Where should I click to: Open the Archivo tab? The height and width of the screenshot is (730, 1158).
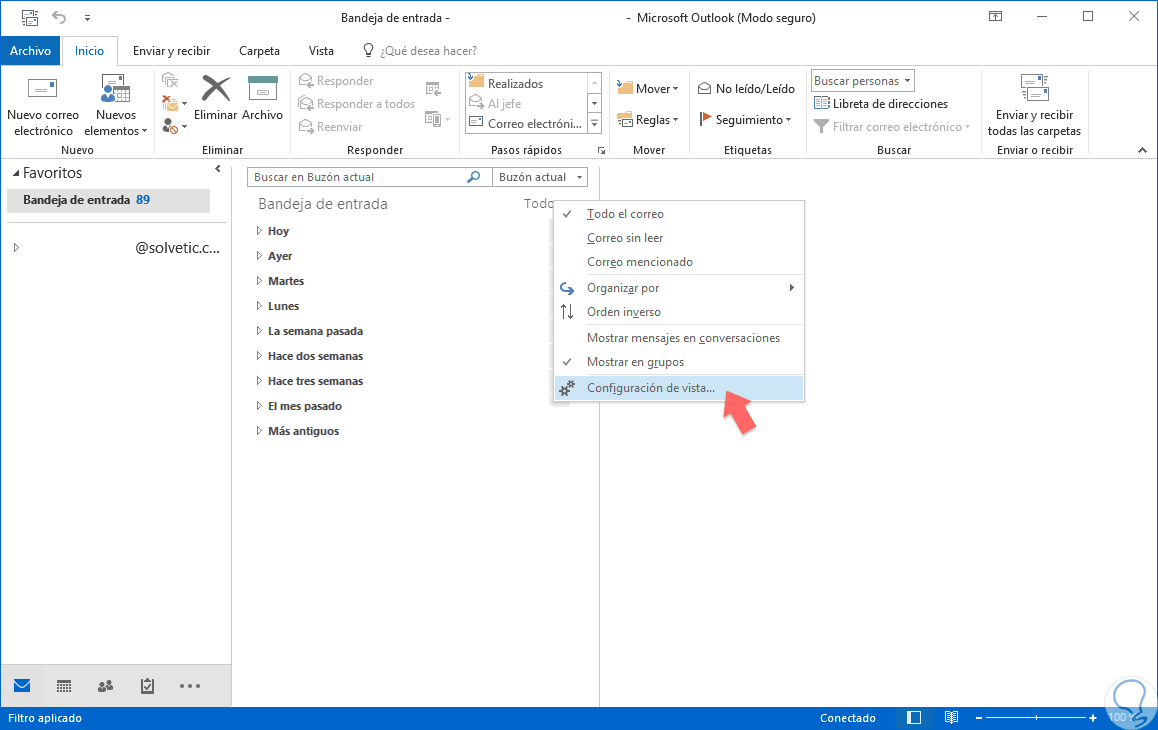point(30,51)
